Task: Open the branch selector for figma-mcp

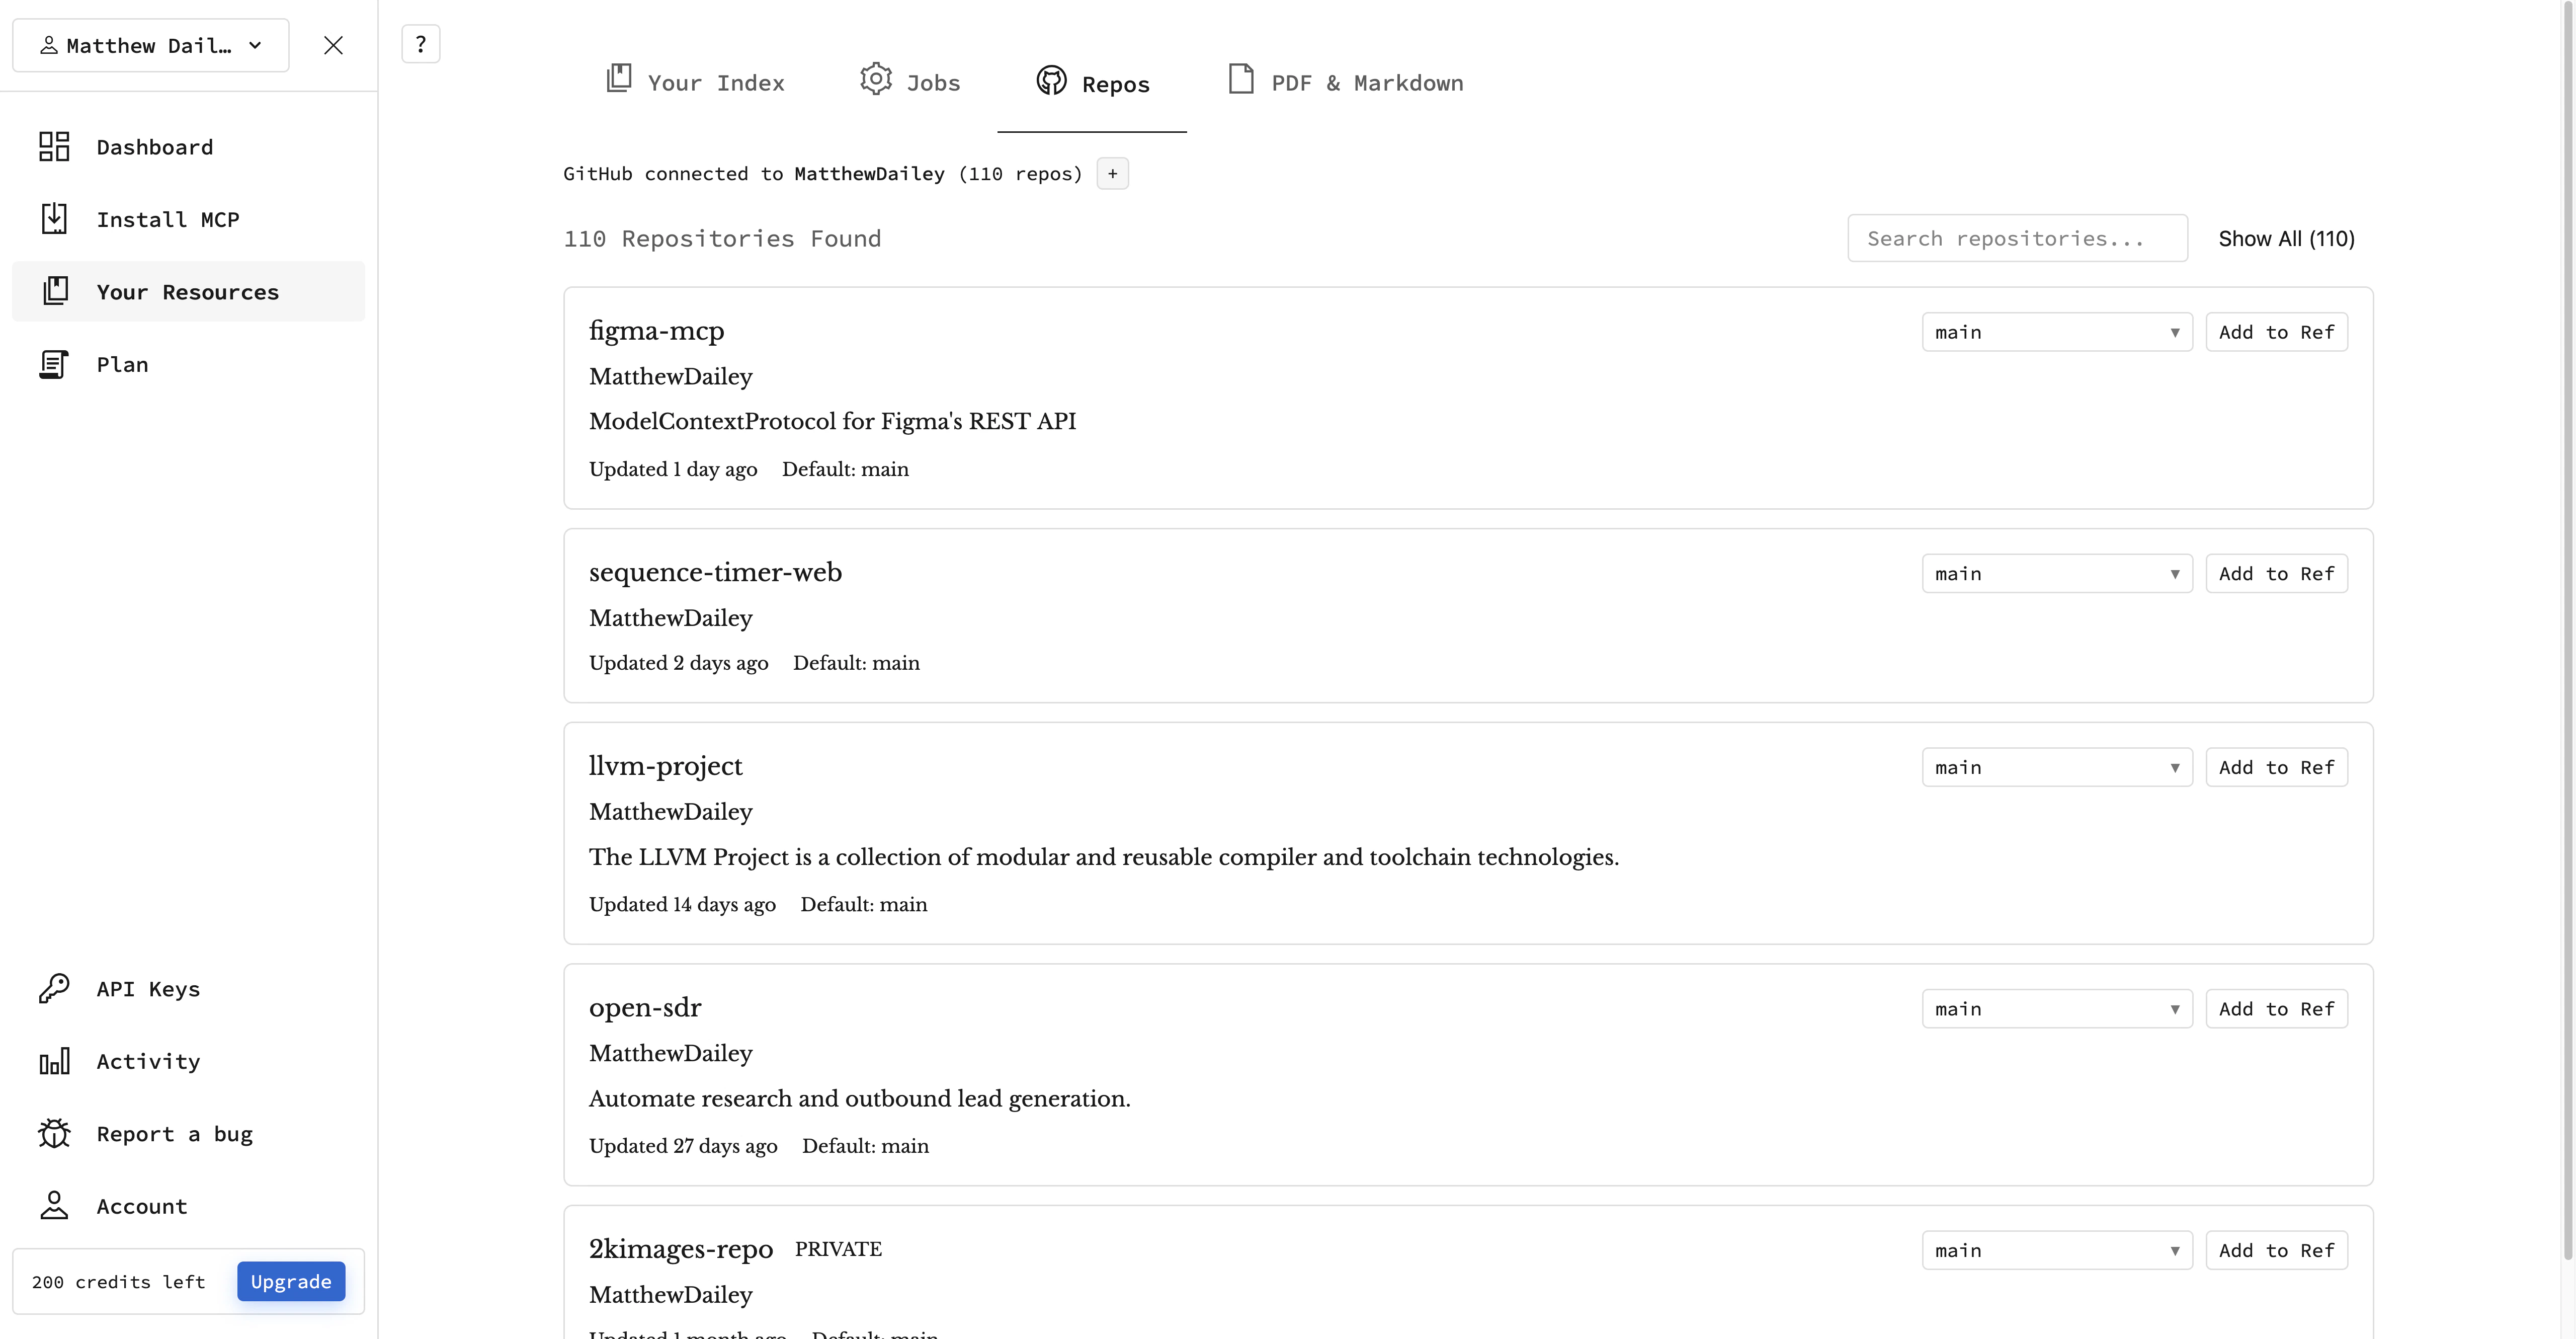Action: coord(2056,331)
